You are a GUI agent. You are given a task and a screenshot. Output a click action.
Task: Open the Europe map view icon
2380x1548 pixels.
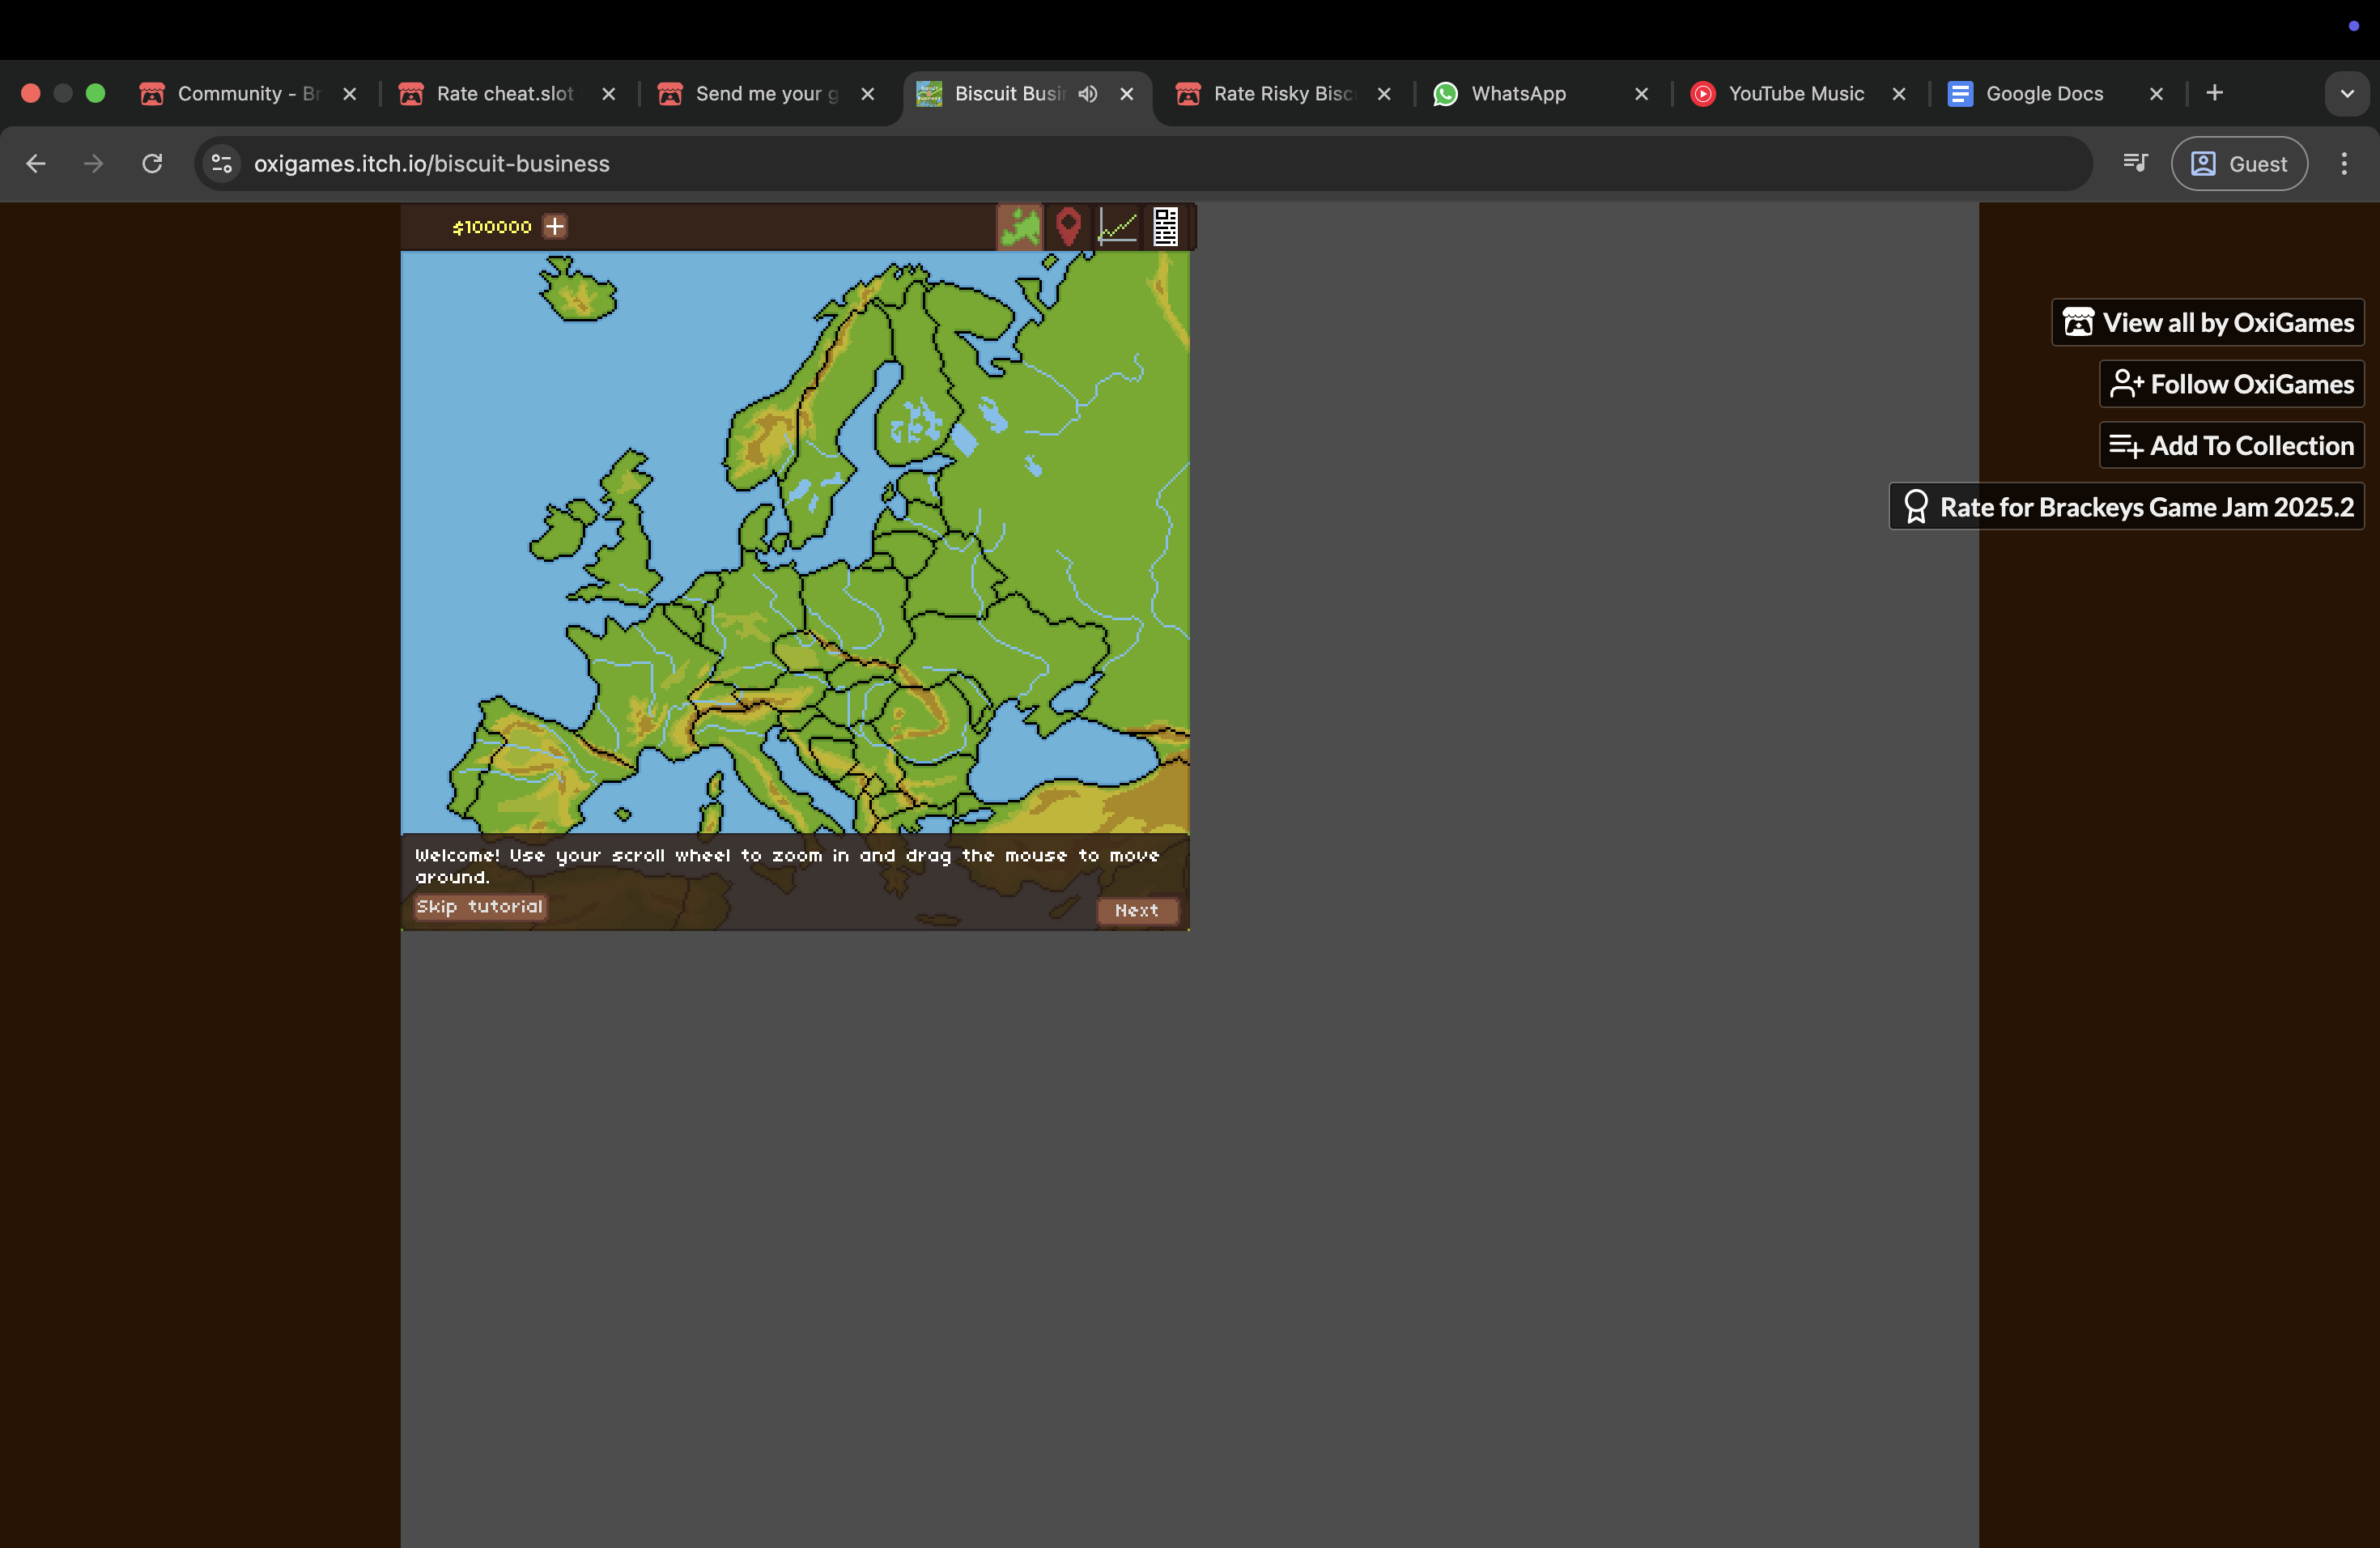pyautogui.click(x=1020, y=227)
